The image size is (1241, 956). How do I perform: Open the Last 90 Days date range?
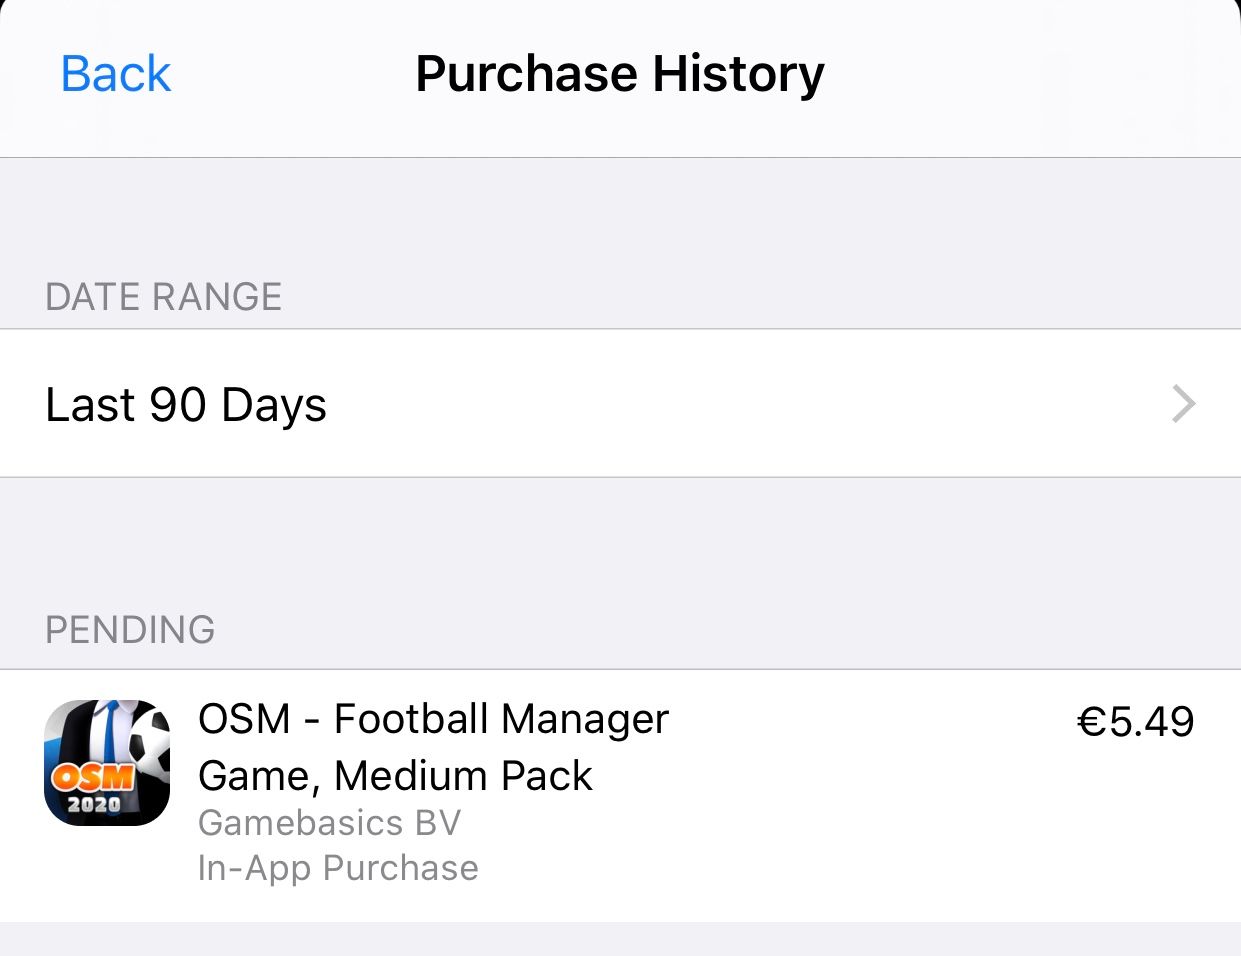coord(620,404)
